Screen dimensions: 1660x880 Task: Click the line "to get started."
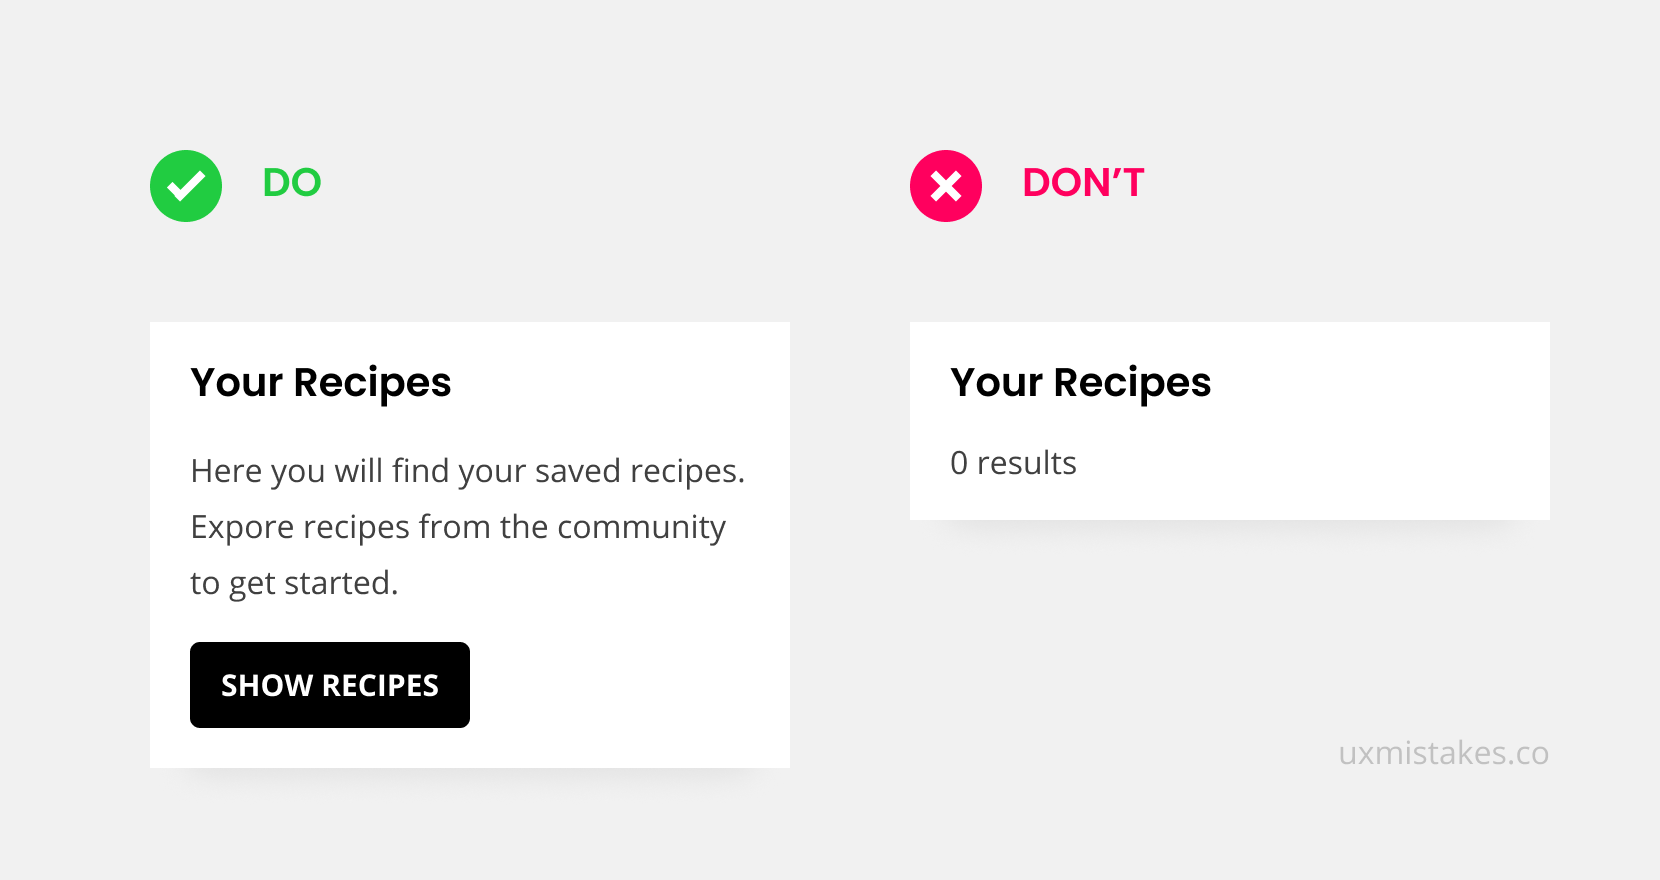coord(294,583)
